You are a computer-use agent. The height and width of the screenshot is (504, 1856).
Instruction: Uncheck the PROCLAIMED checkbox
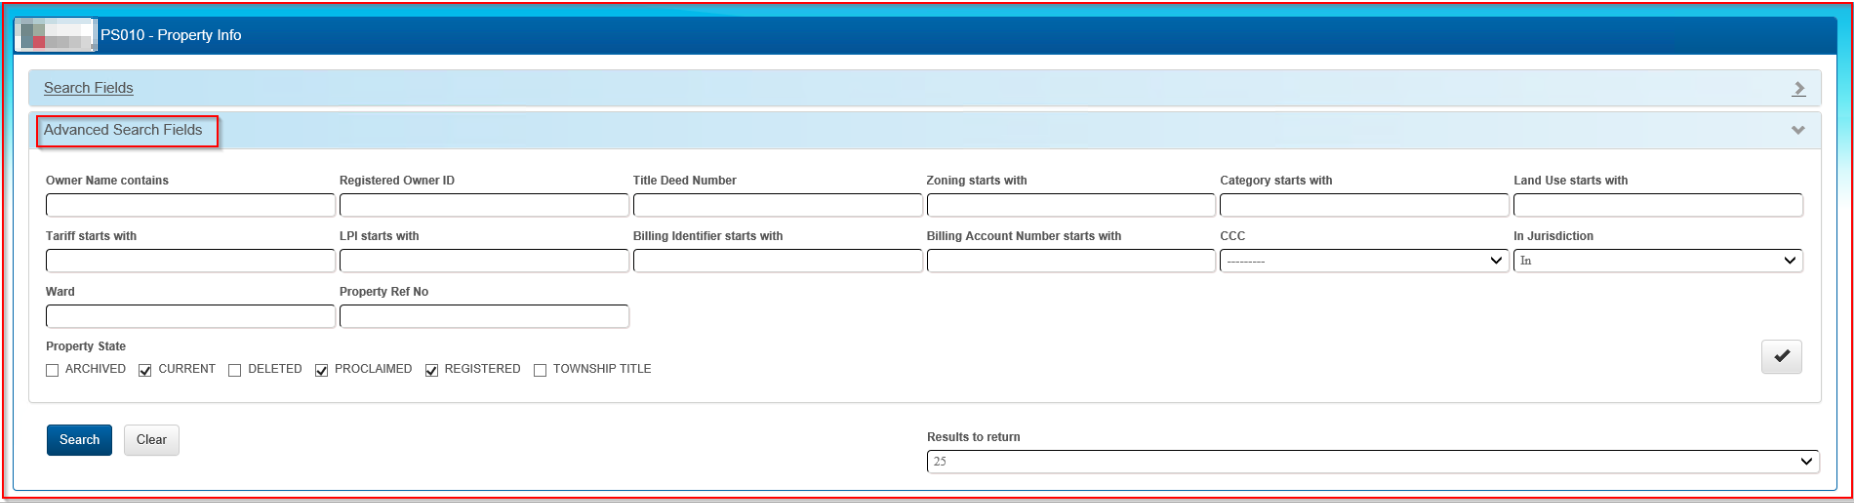coord(322,371)
